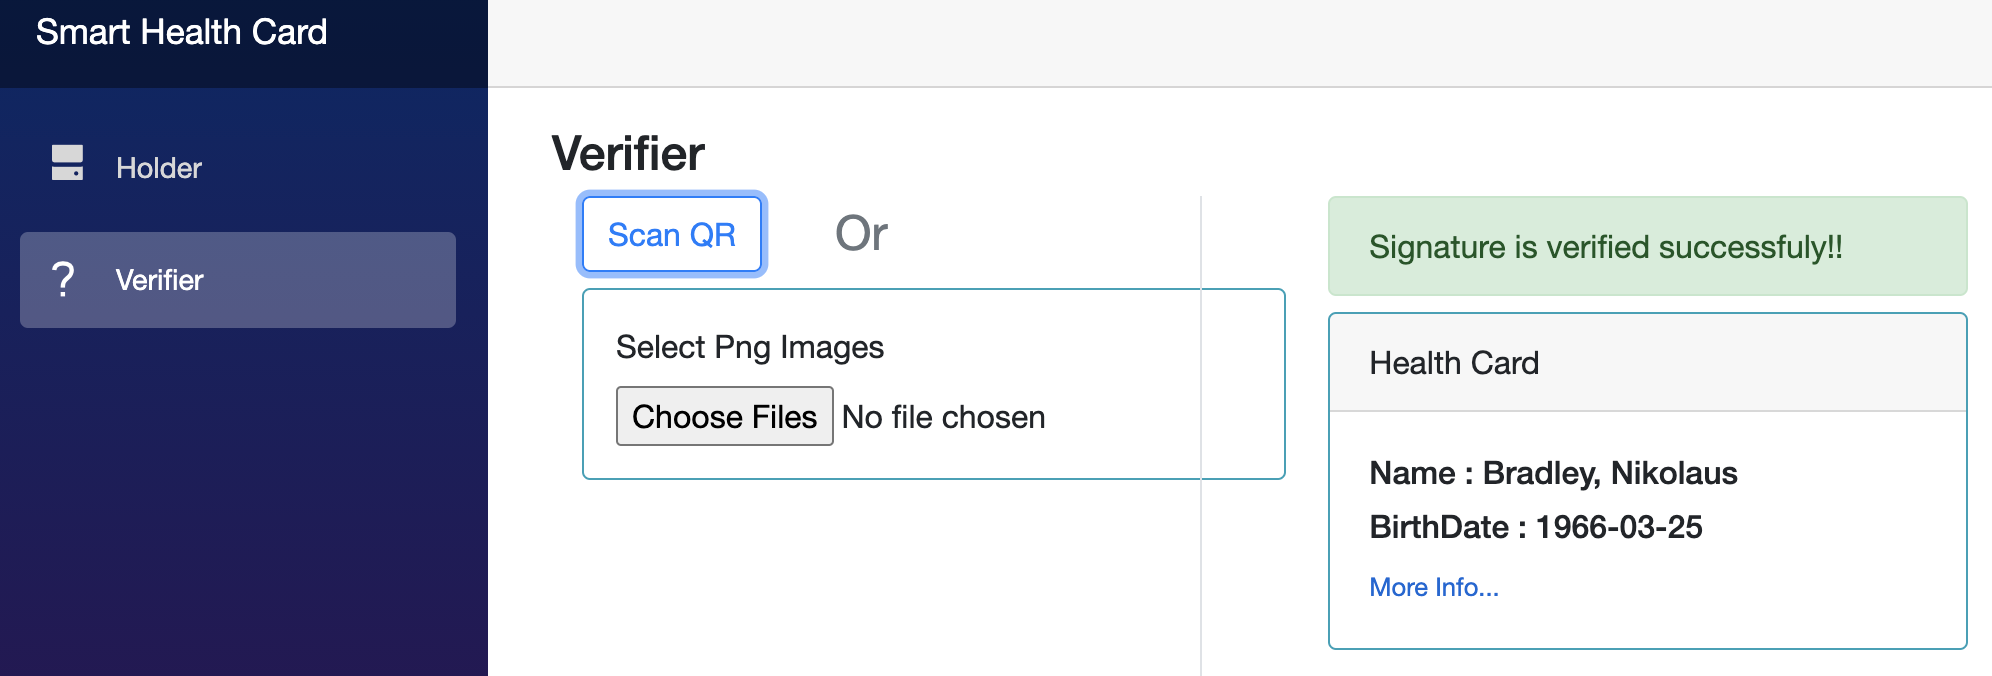Click the BirthDate 1966-03-25 text
Image resolution: width=1992 pixels, height=676 pixels.
click(x=1536, y=527)
